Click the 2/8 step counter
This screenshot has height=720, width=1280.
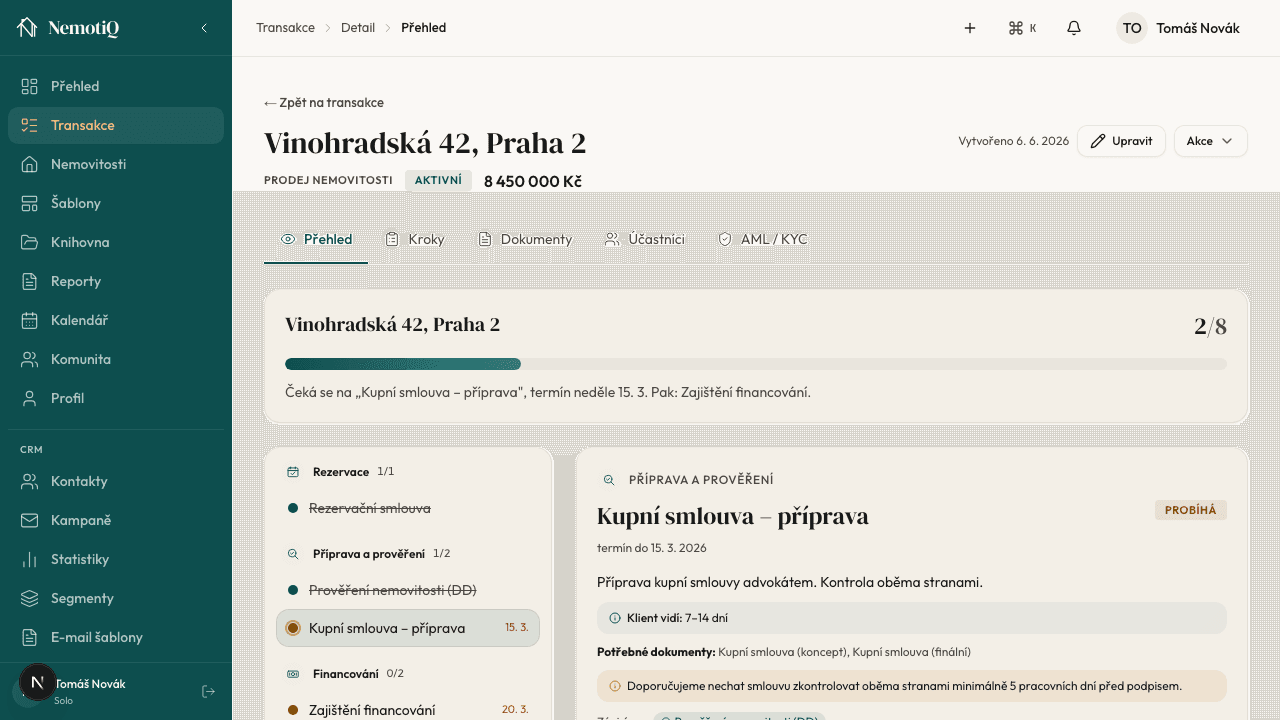tap(1210, 326)
